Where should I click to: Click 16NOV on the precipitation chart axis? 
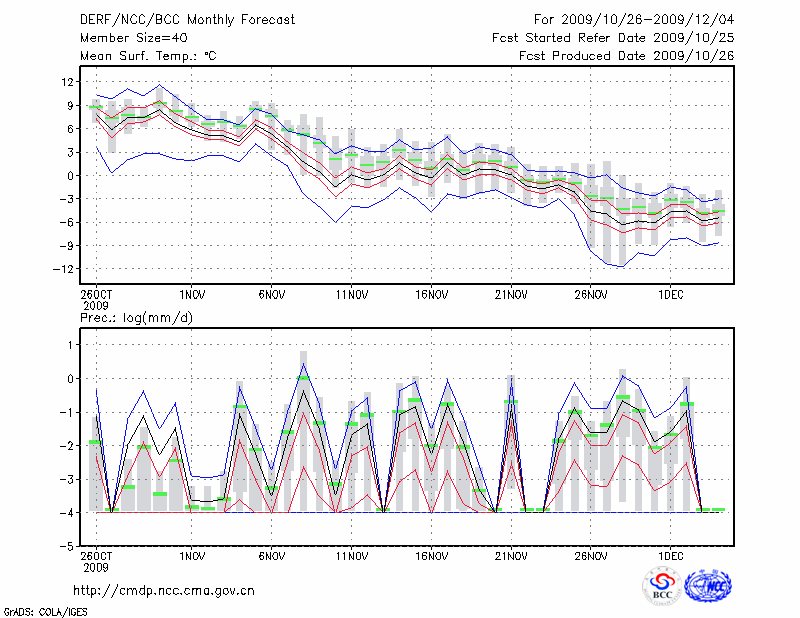pos(430,557)
